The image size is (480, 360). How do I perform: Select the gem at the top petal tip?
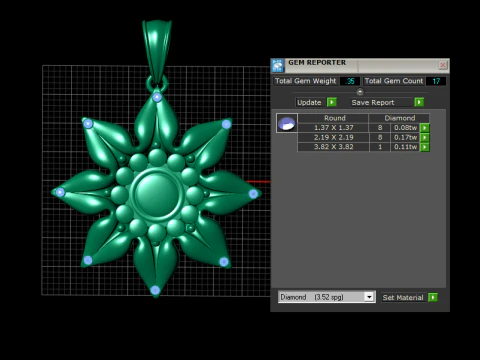[157, 97]
